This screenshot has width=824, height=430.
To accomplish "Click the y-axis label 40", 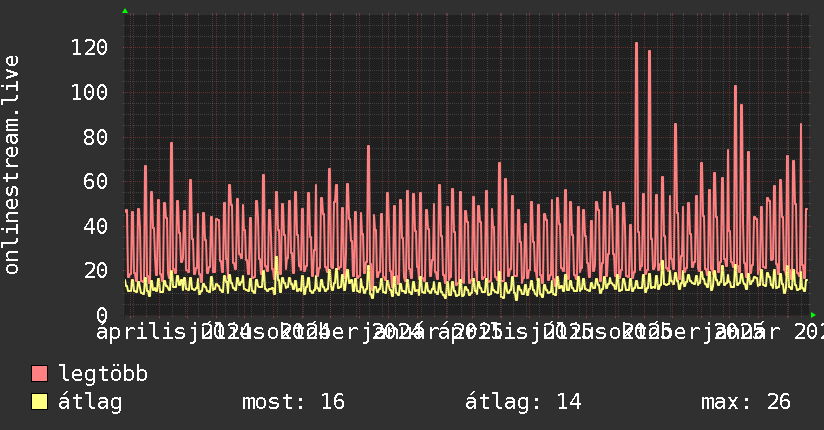I will [x=96, y=227].
